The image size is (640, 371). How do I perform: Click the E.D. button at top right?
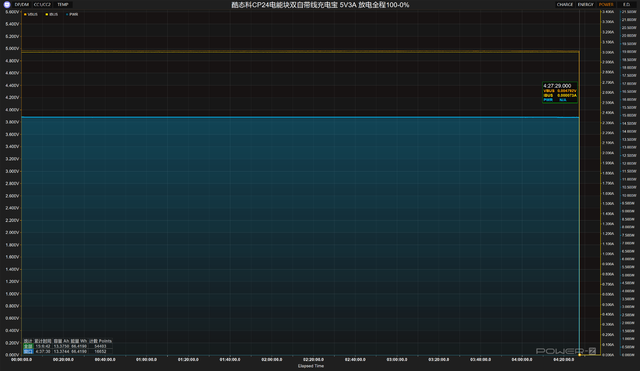[x=627, y=4]
